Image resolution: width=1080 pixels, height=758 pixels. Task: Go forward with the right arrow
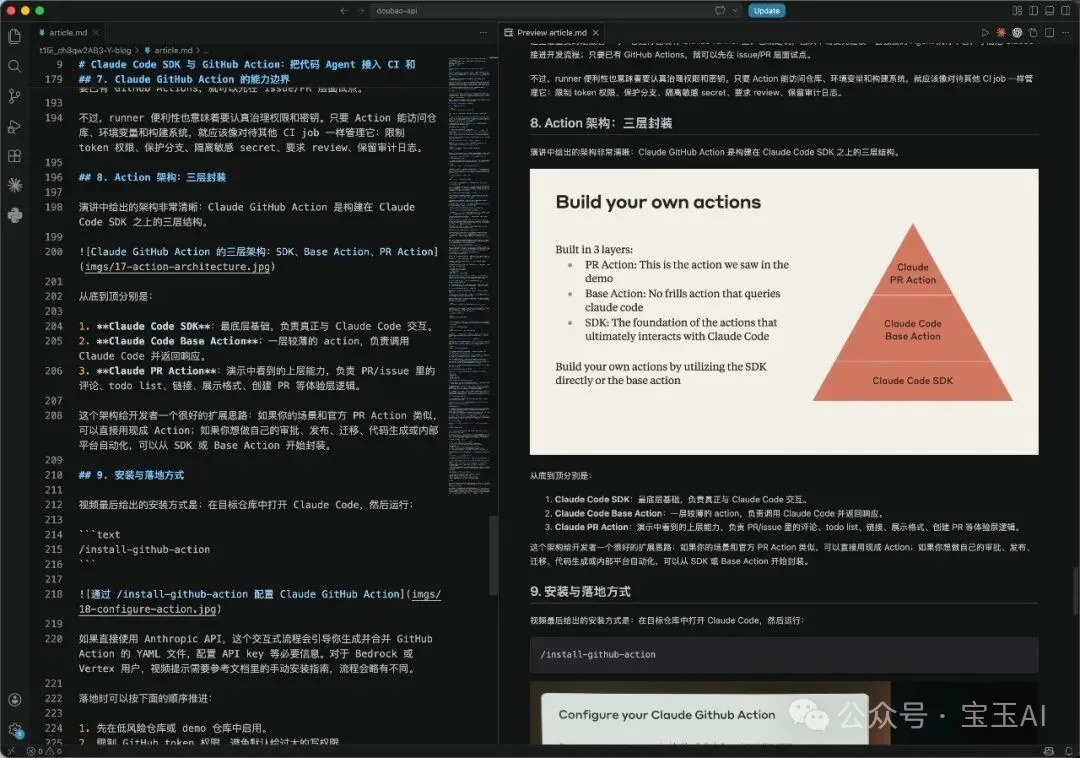362,10
